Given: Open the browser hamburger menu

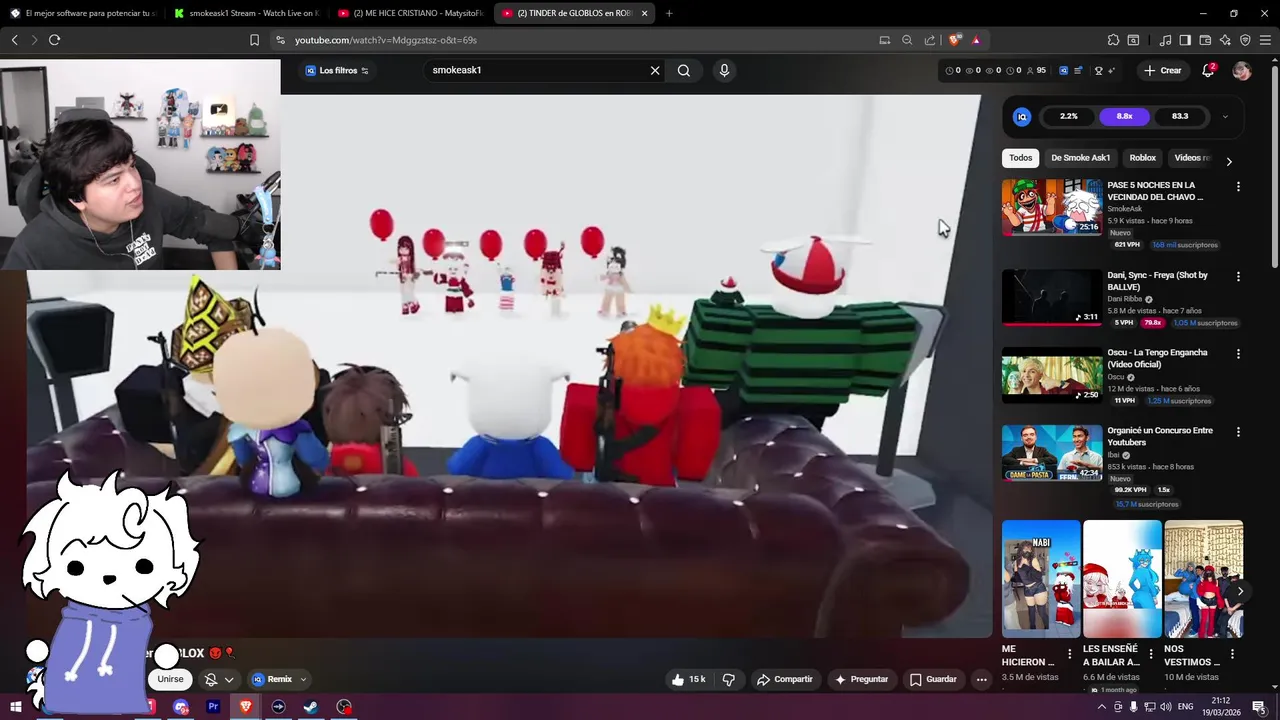Looking at the screenshot, I should coord(1265,40).
